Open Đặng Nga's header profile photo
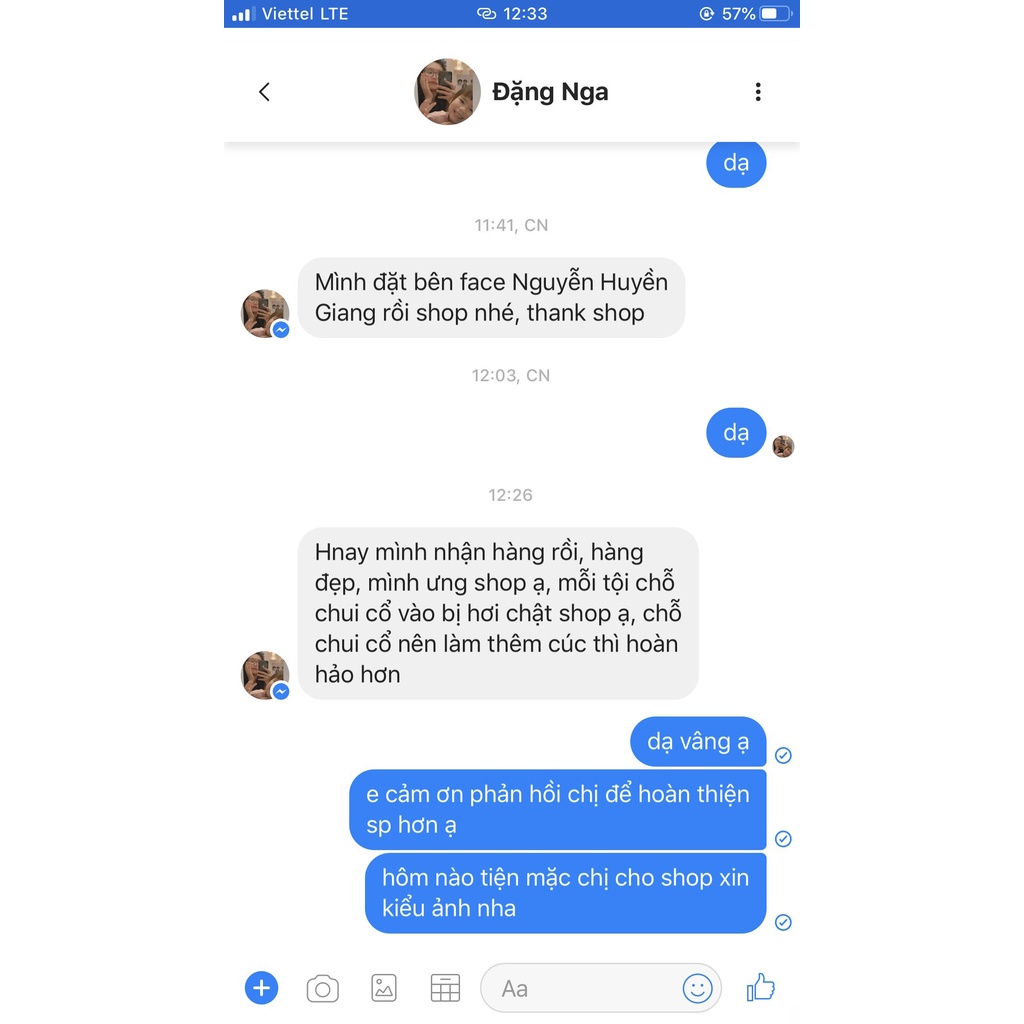 coord(447,91)
